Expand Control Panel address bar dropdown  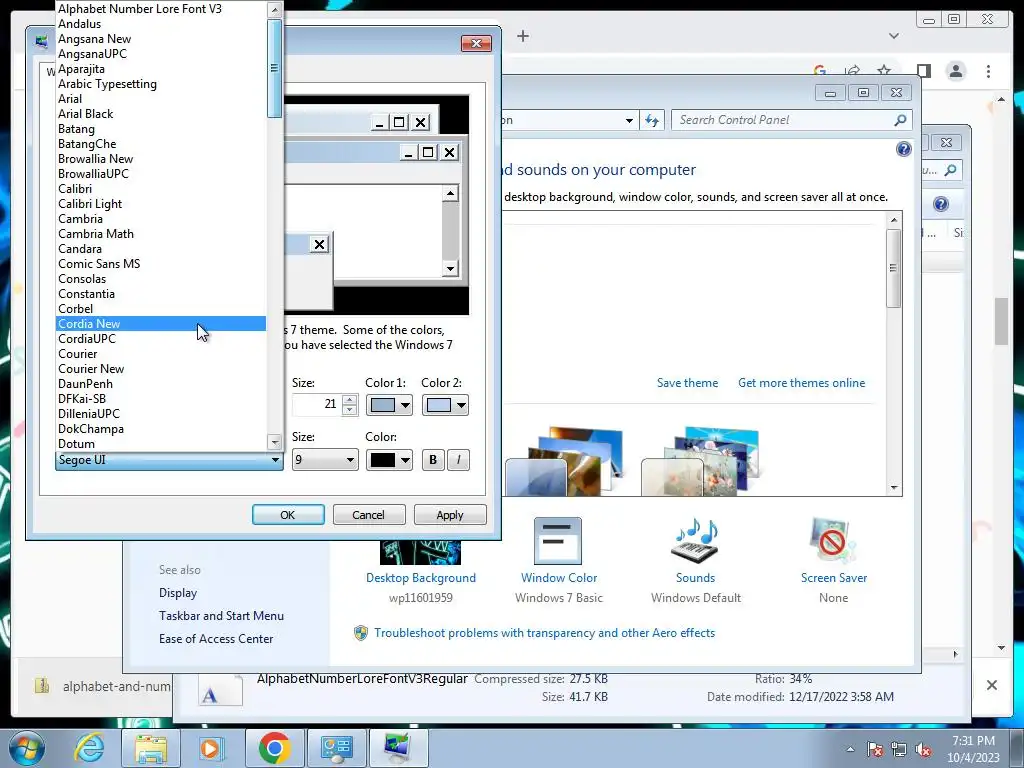pos(629,120)
